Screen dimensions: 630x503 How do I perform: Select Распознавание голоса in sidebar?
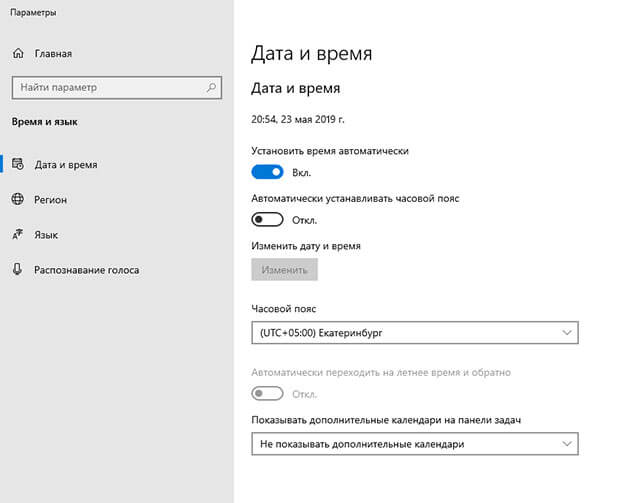pos(86,270)
